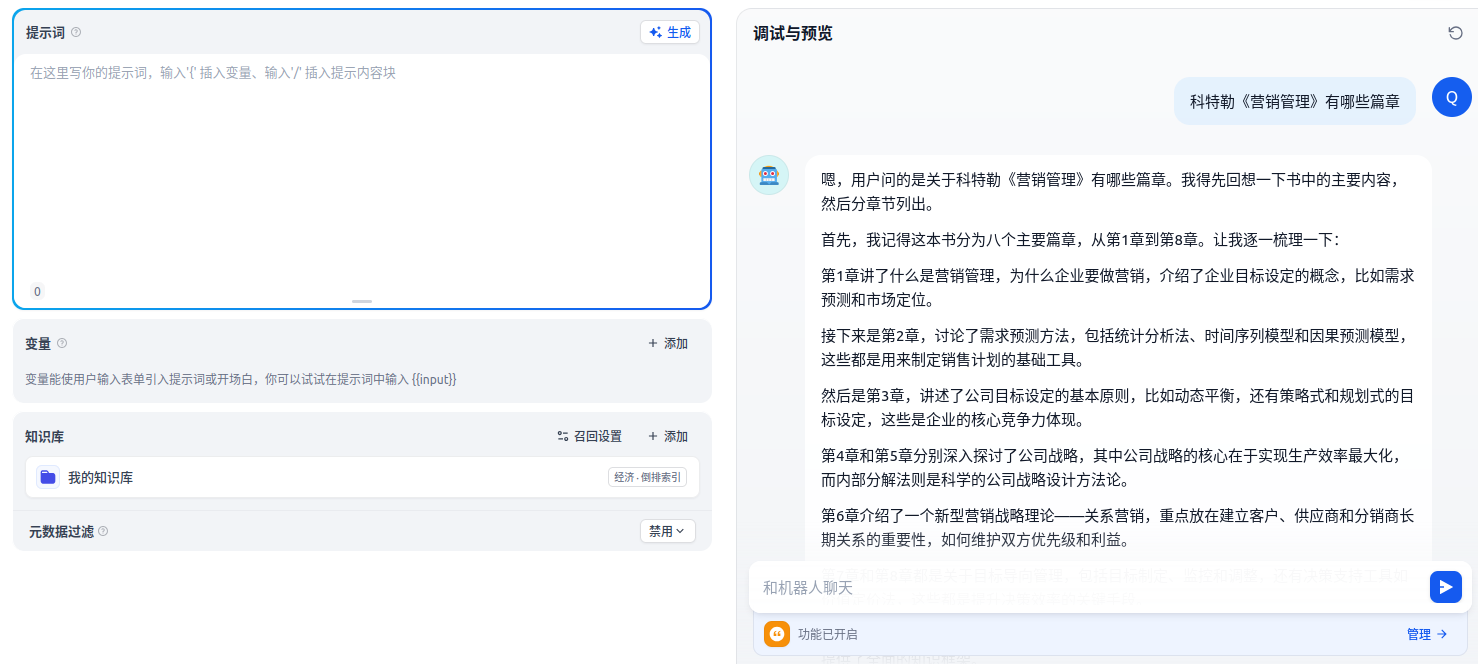This screenshot has width=1478, height=664.
Task: Click the 变量 section label
Action: 38,343
